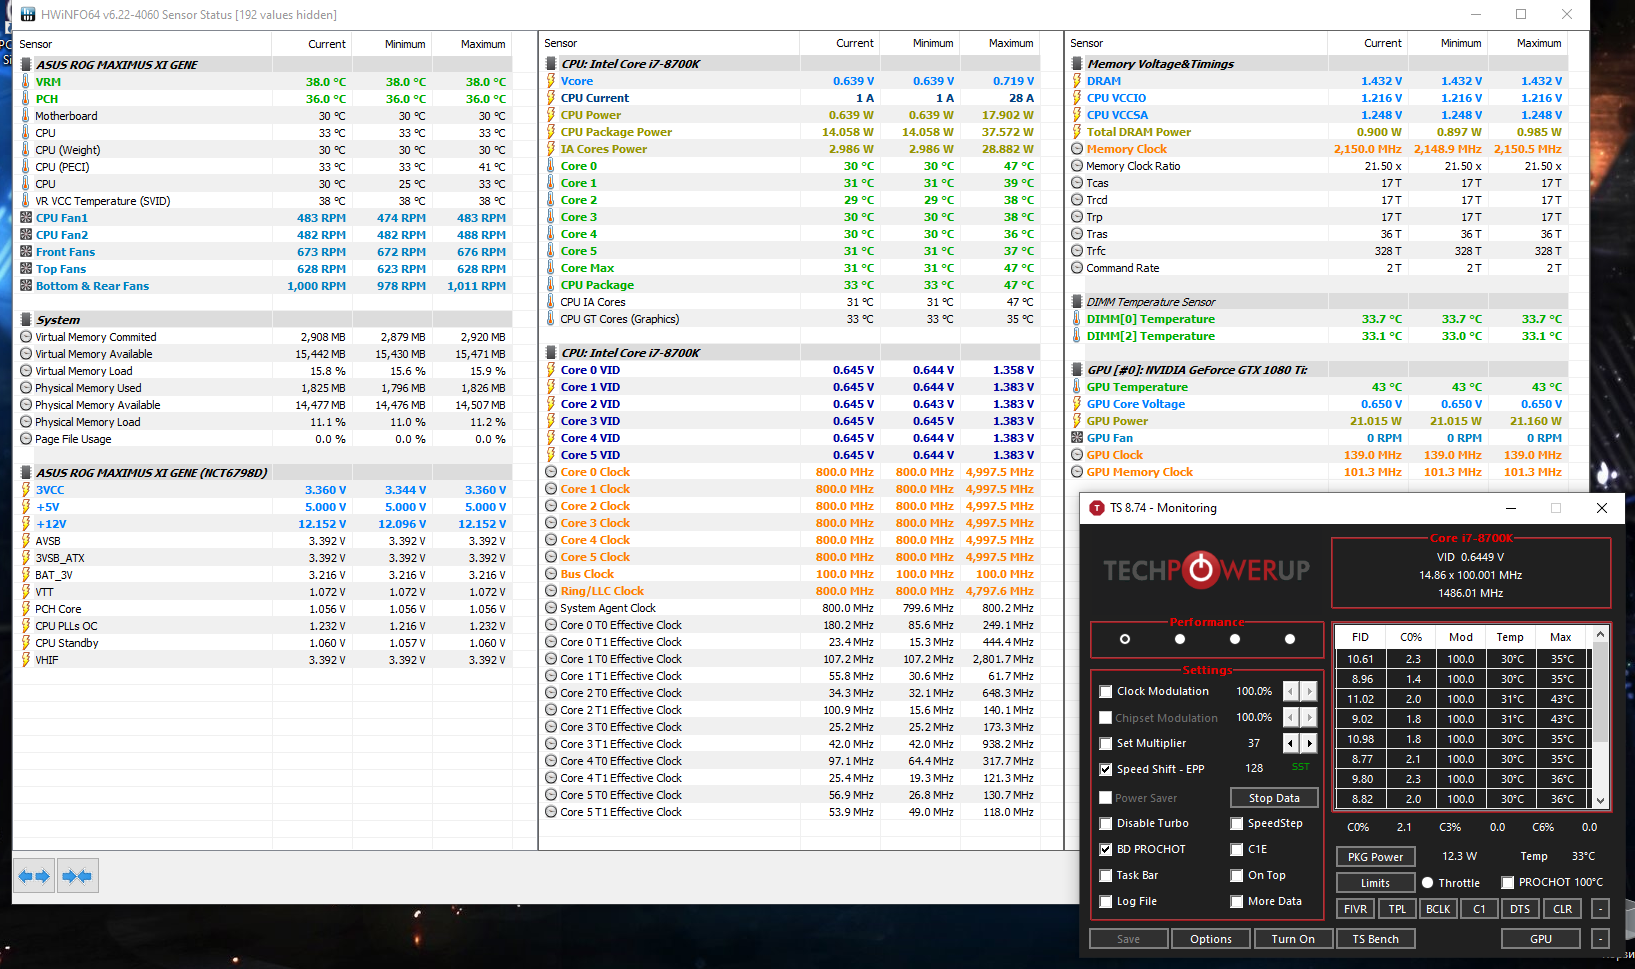
Task: Click the thermometer icon beside VRM
Action: coord(26,82)
